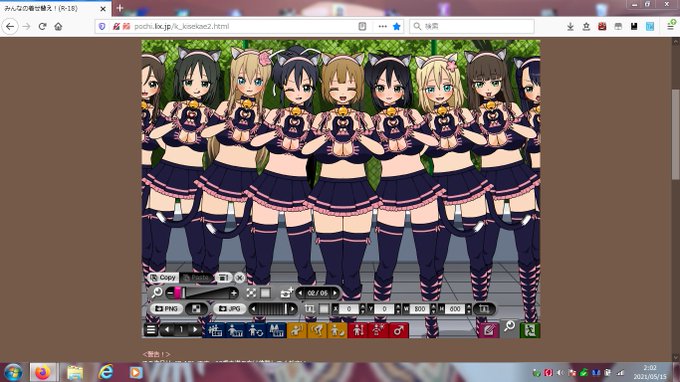Open a new tab with plus button

point(120,8)
